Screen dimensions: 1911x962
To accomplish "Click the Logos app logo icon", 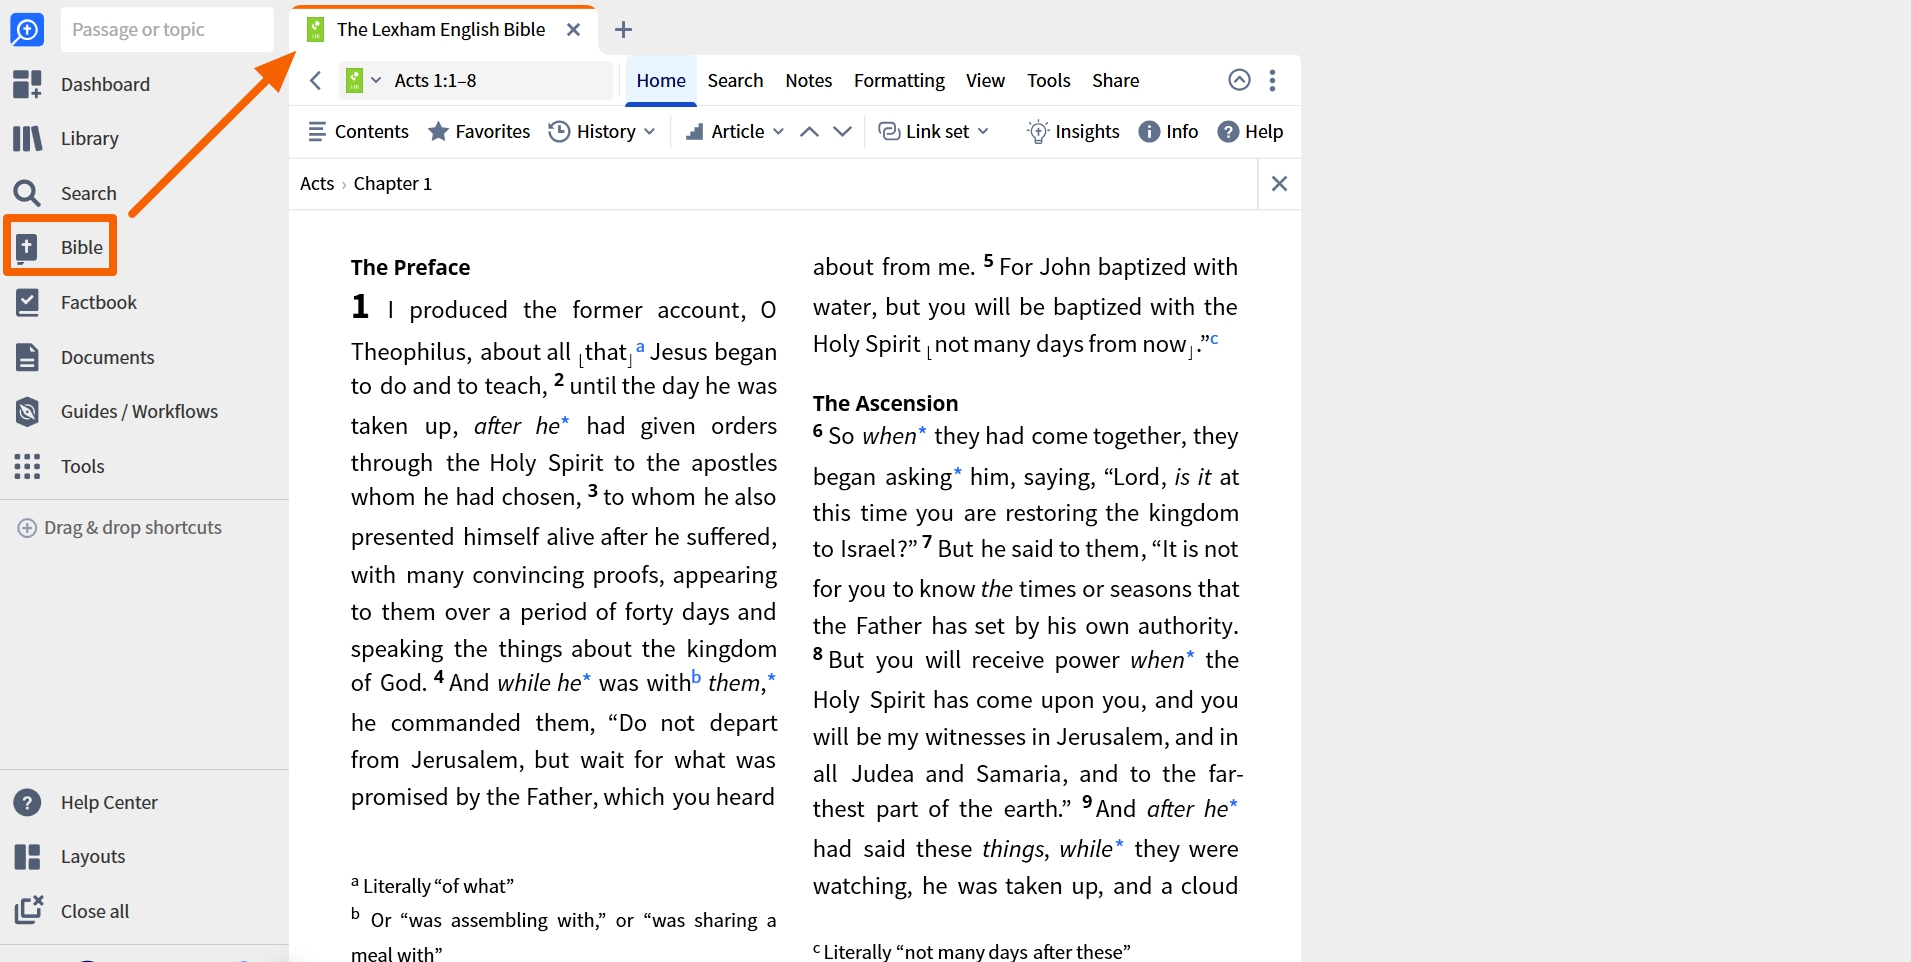I will tap(27, 29).
